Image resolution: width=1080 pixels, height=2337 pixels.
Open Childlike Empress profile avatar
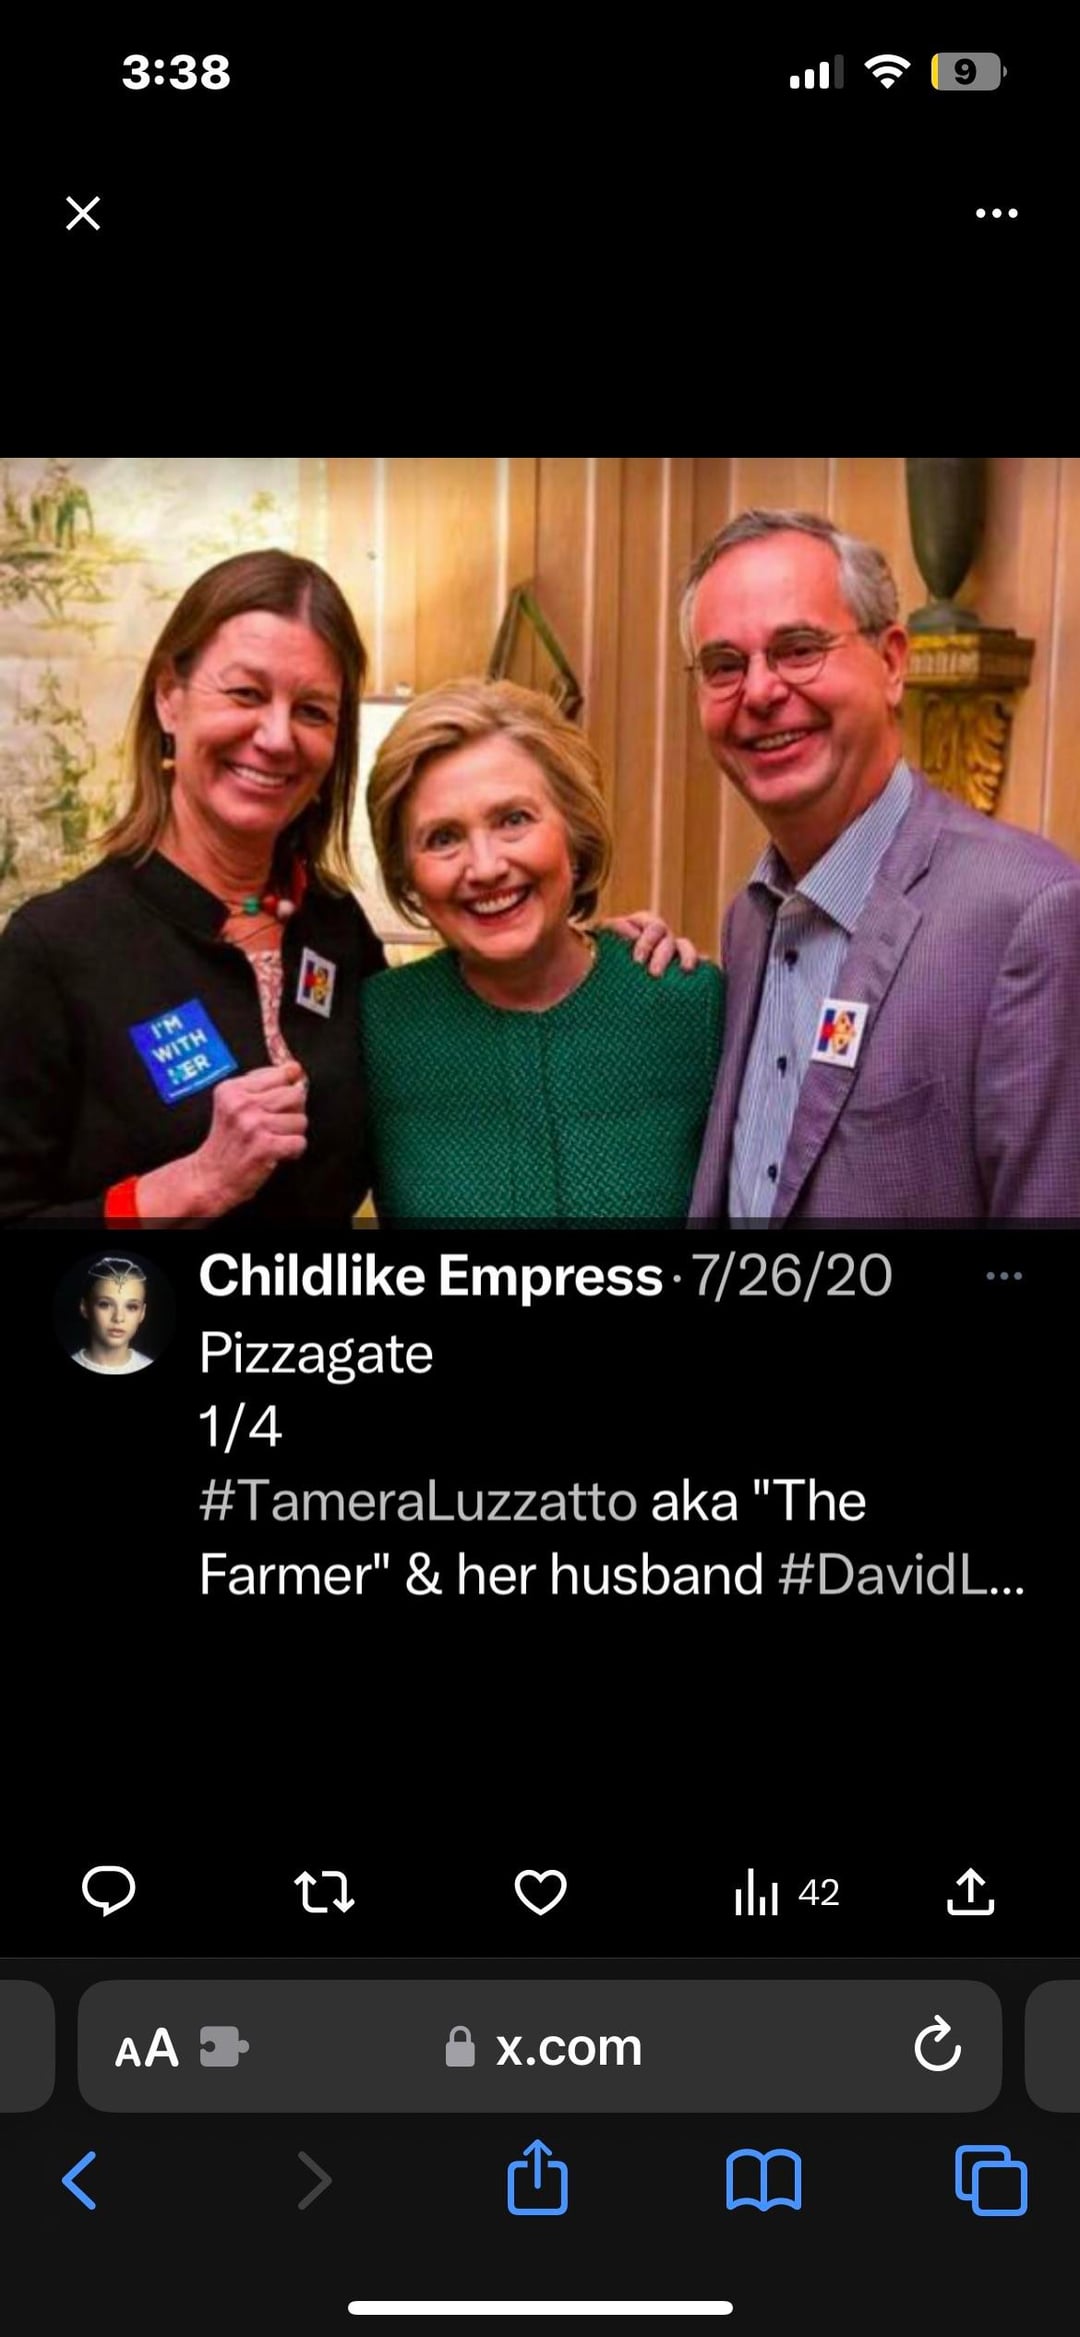(114, 1313)
